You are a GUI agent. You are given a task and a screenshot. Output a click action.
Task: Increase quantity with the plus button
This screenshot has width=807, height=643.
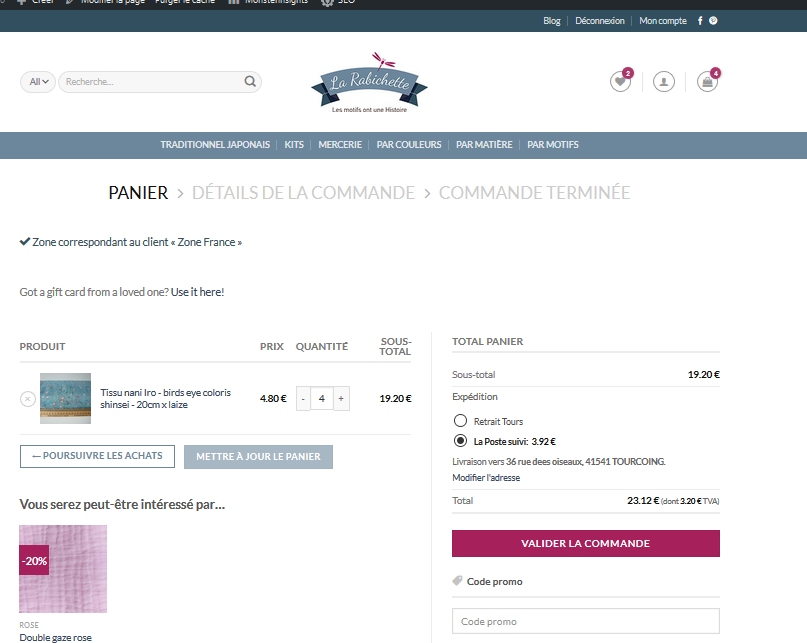tap(341, 399)
